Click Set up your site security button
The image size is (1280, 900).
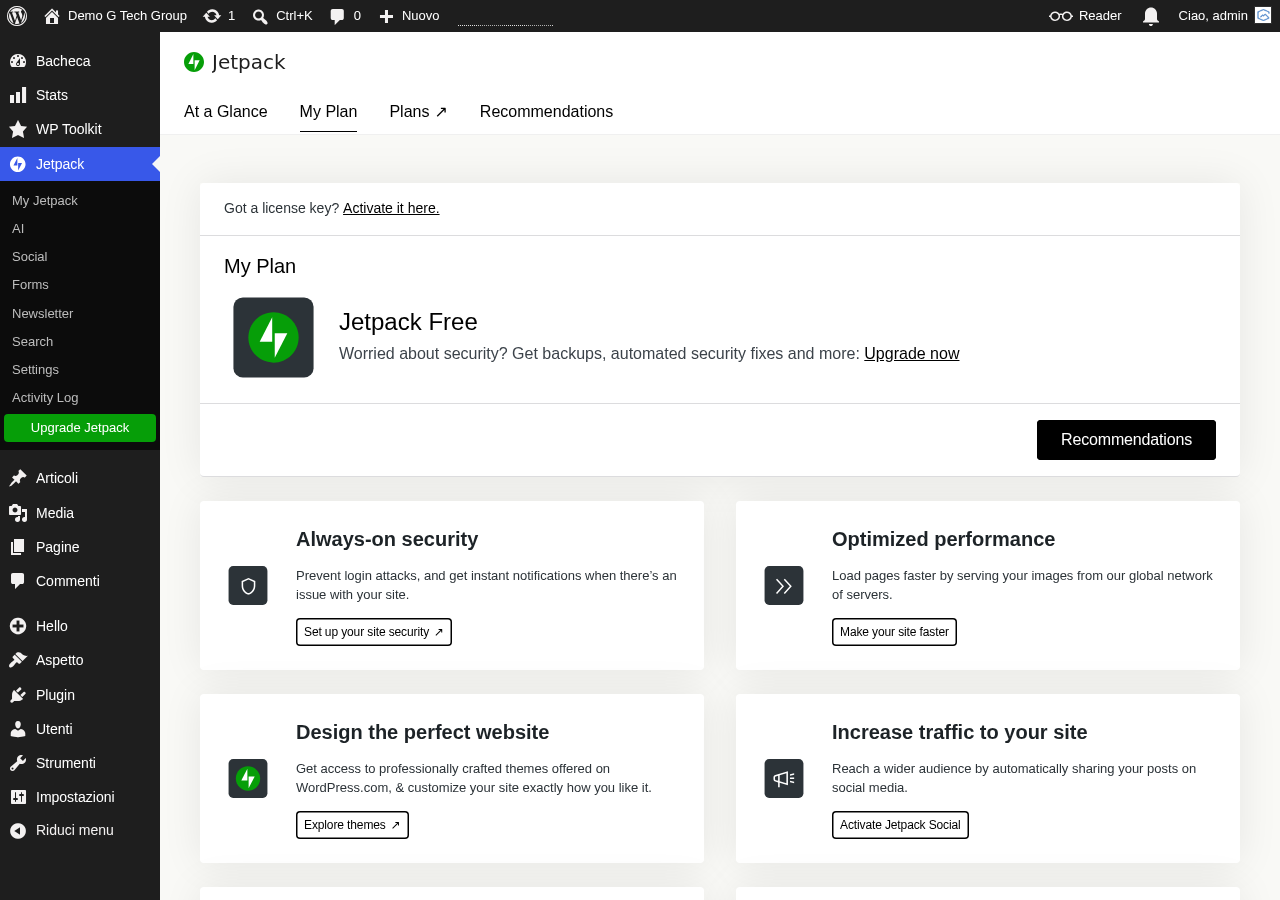coord(374,632)
